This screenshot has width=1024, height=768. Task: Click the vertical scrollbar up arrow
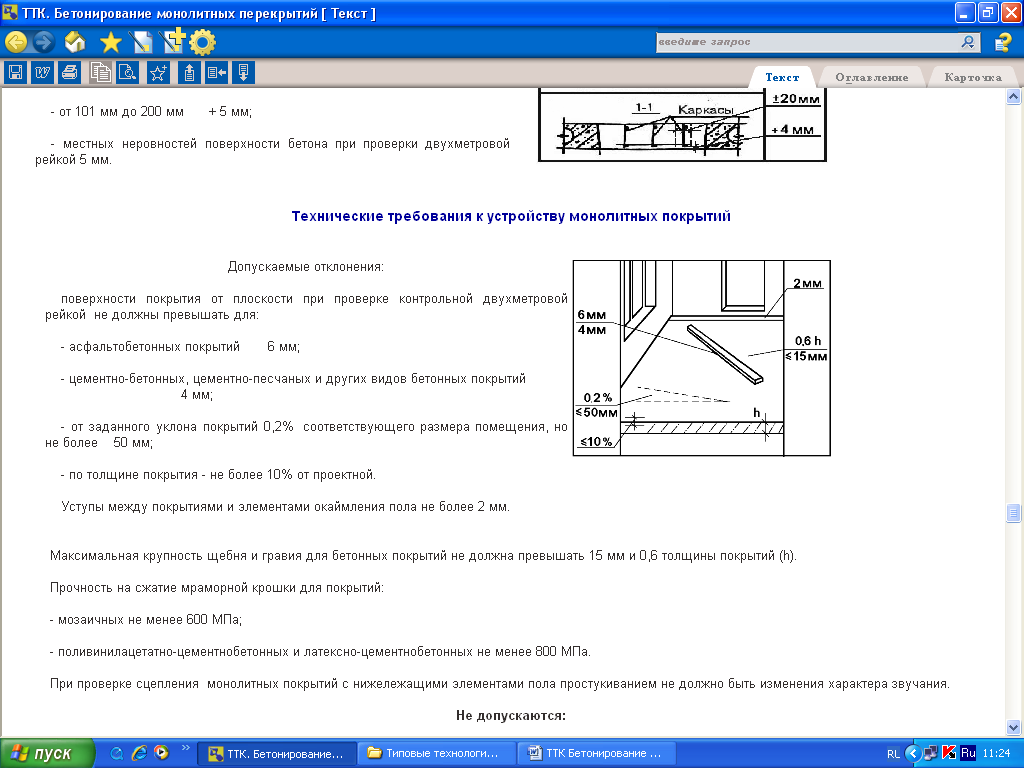1014,97
